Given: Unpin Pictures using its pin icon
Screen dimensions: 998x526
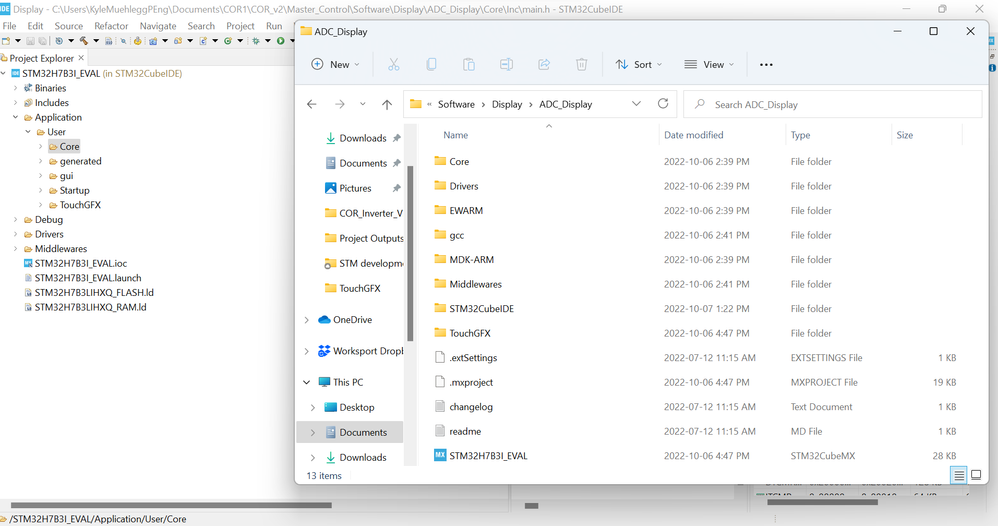Looking at the screenshot, I should 397,188.
